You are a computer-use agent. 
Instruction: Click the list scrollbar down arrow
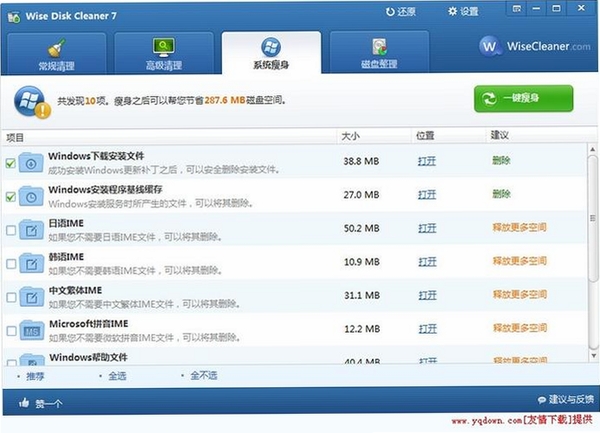(593, 356)
